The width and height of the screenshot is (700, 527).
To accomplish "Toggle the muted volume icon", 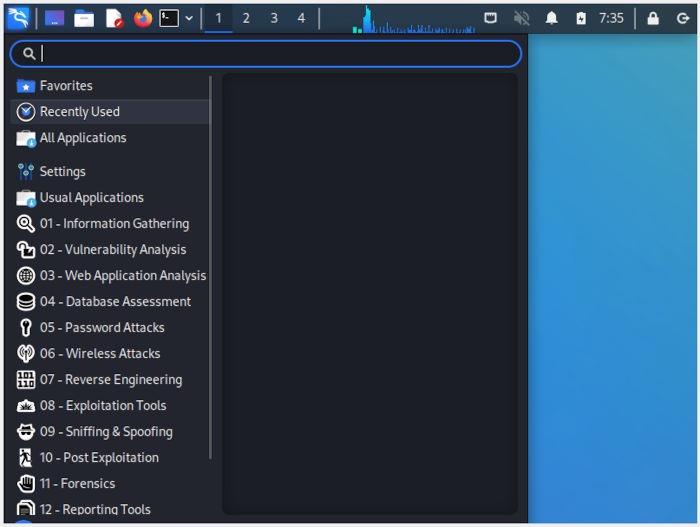I will tap(521, 18).
